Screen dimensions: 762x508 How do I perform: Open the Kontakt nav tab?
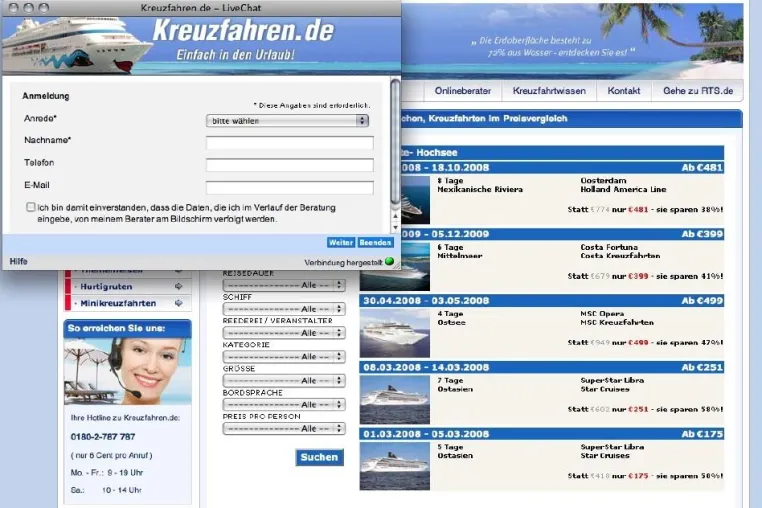pos(623,91)
